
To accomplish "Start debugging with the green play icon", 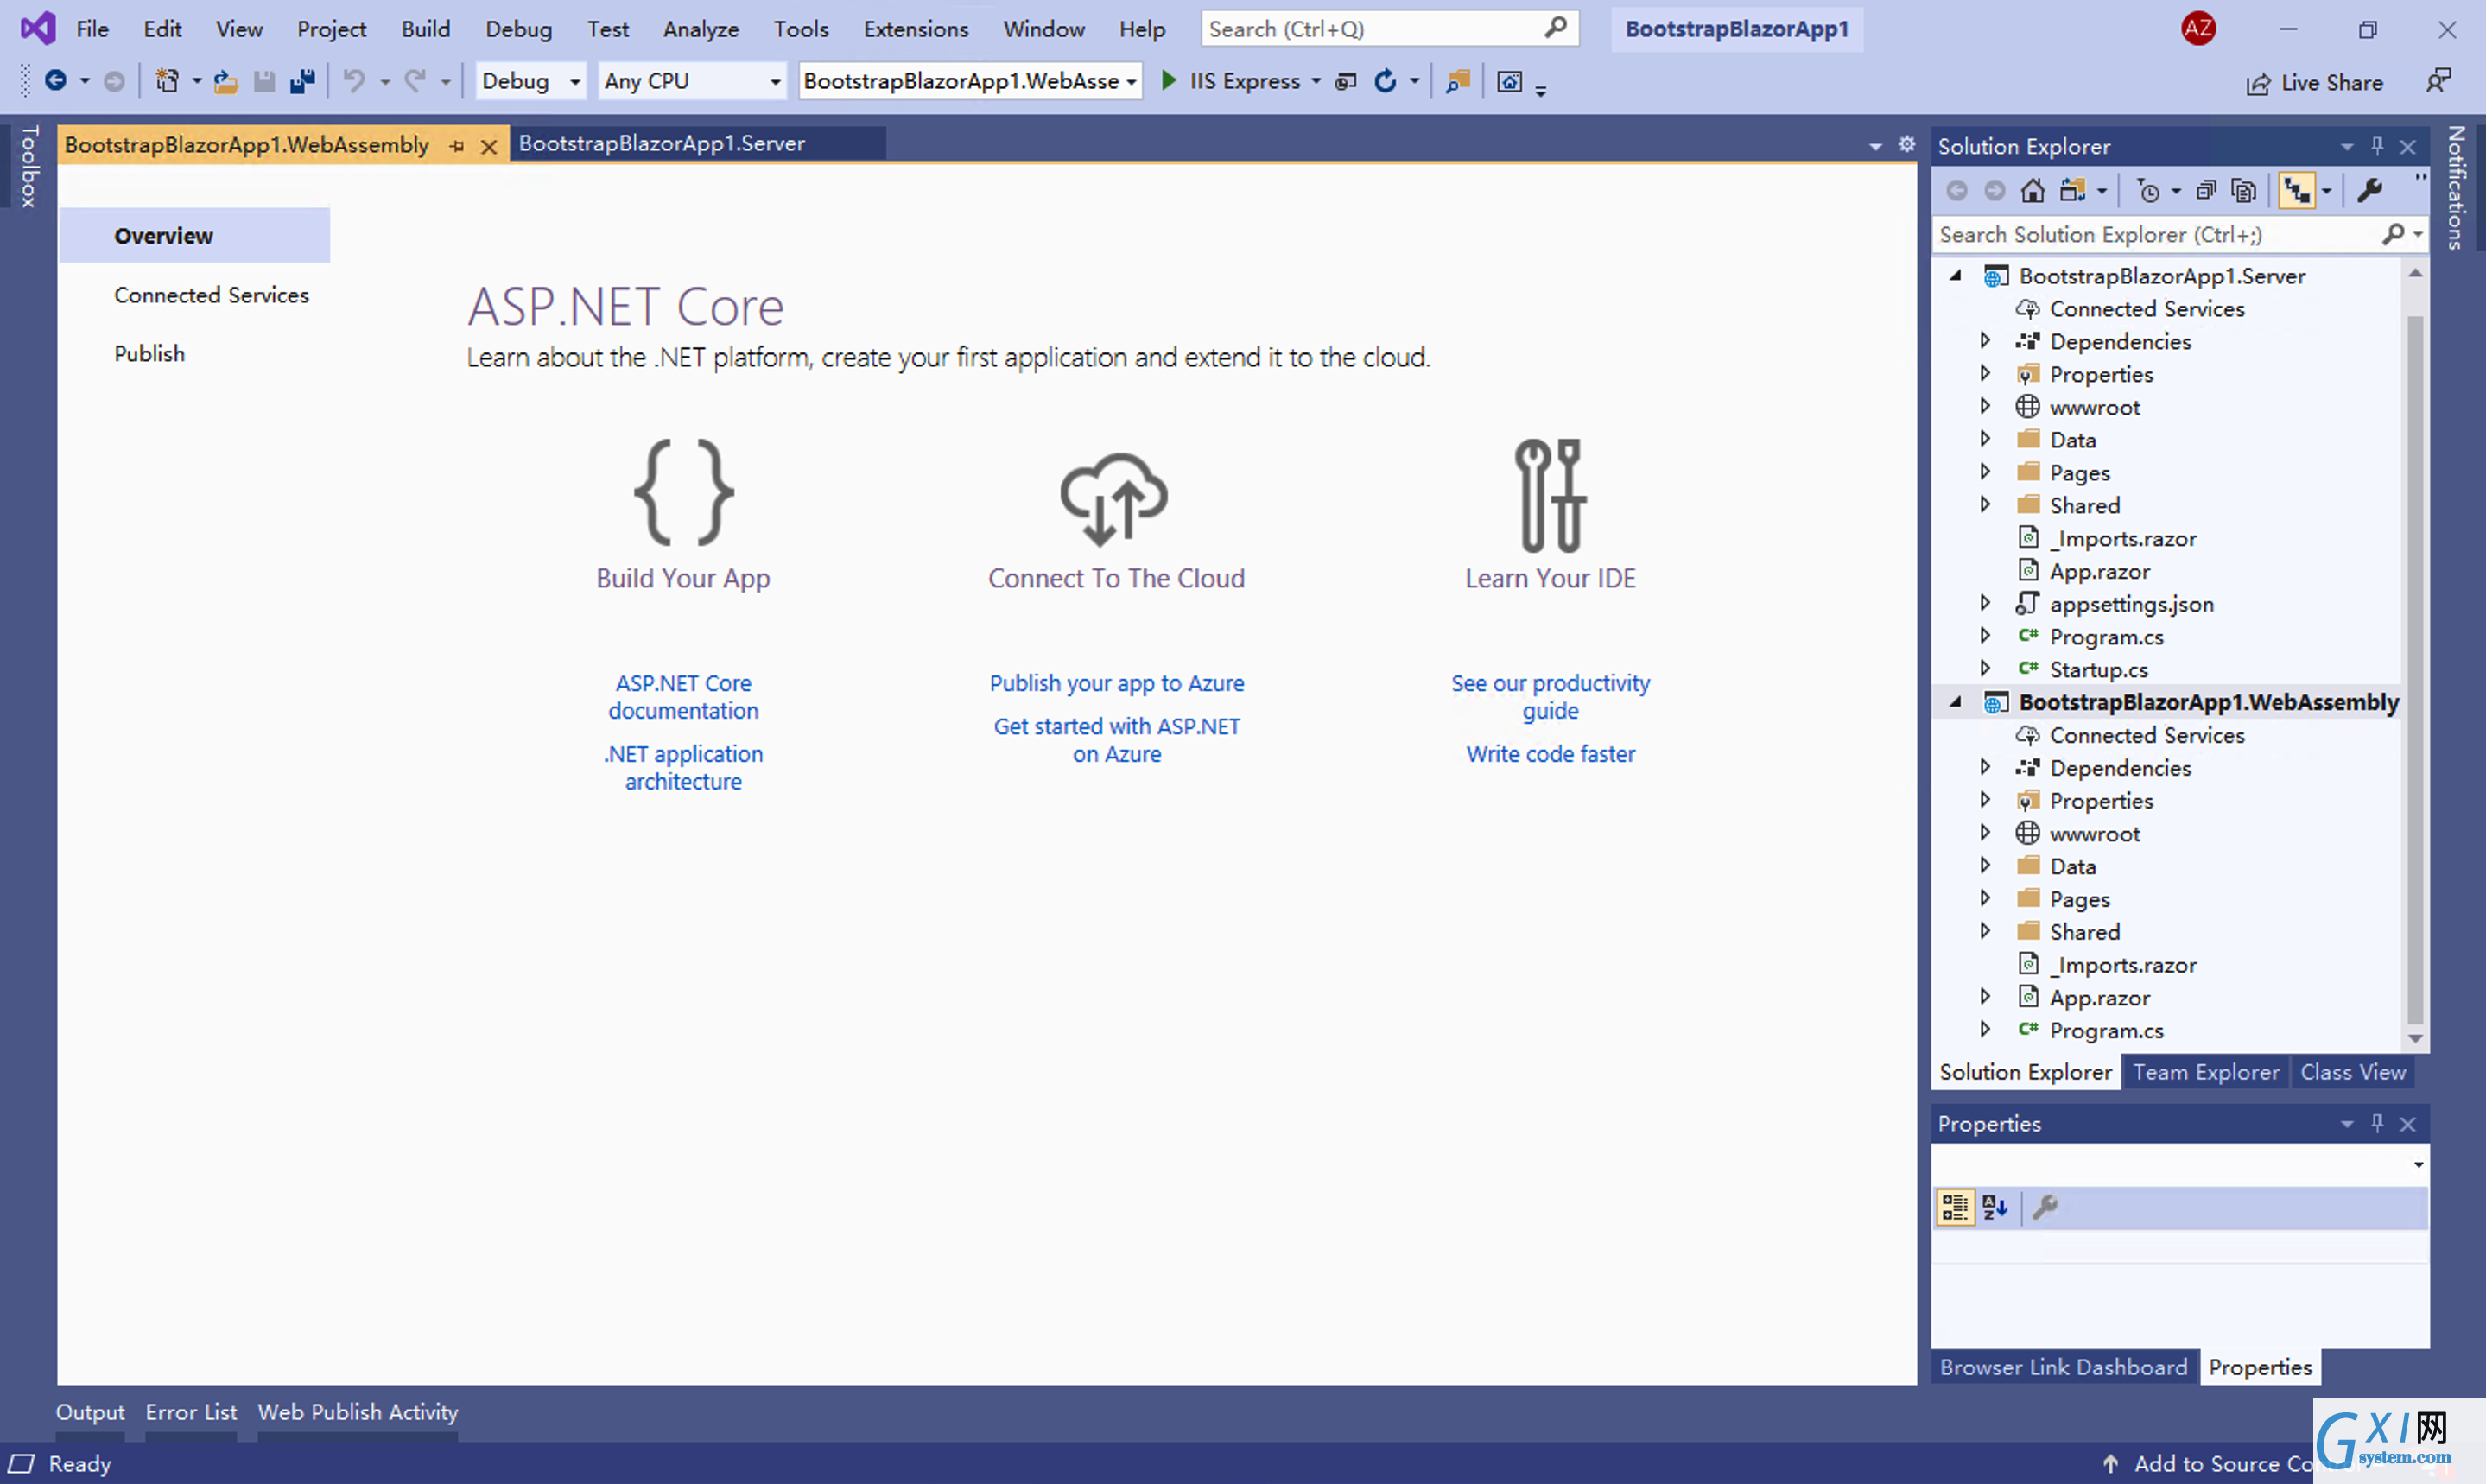I will pos(1168,80).
